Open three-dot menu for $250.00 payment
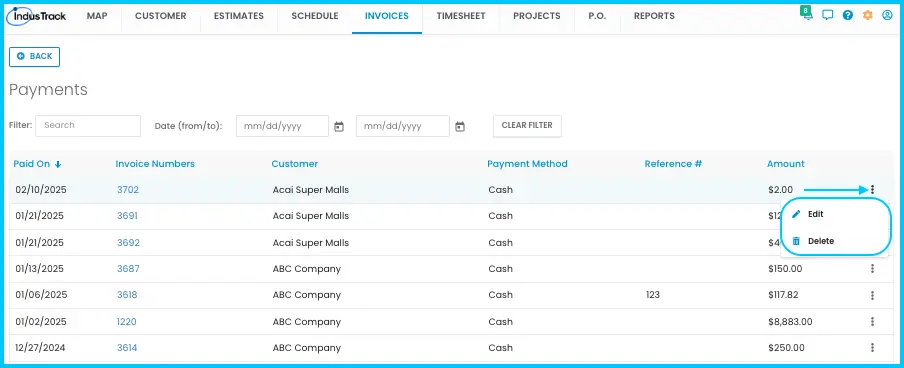This screenshot has height=368, width=904. (x=872, y=347)
